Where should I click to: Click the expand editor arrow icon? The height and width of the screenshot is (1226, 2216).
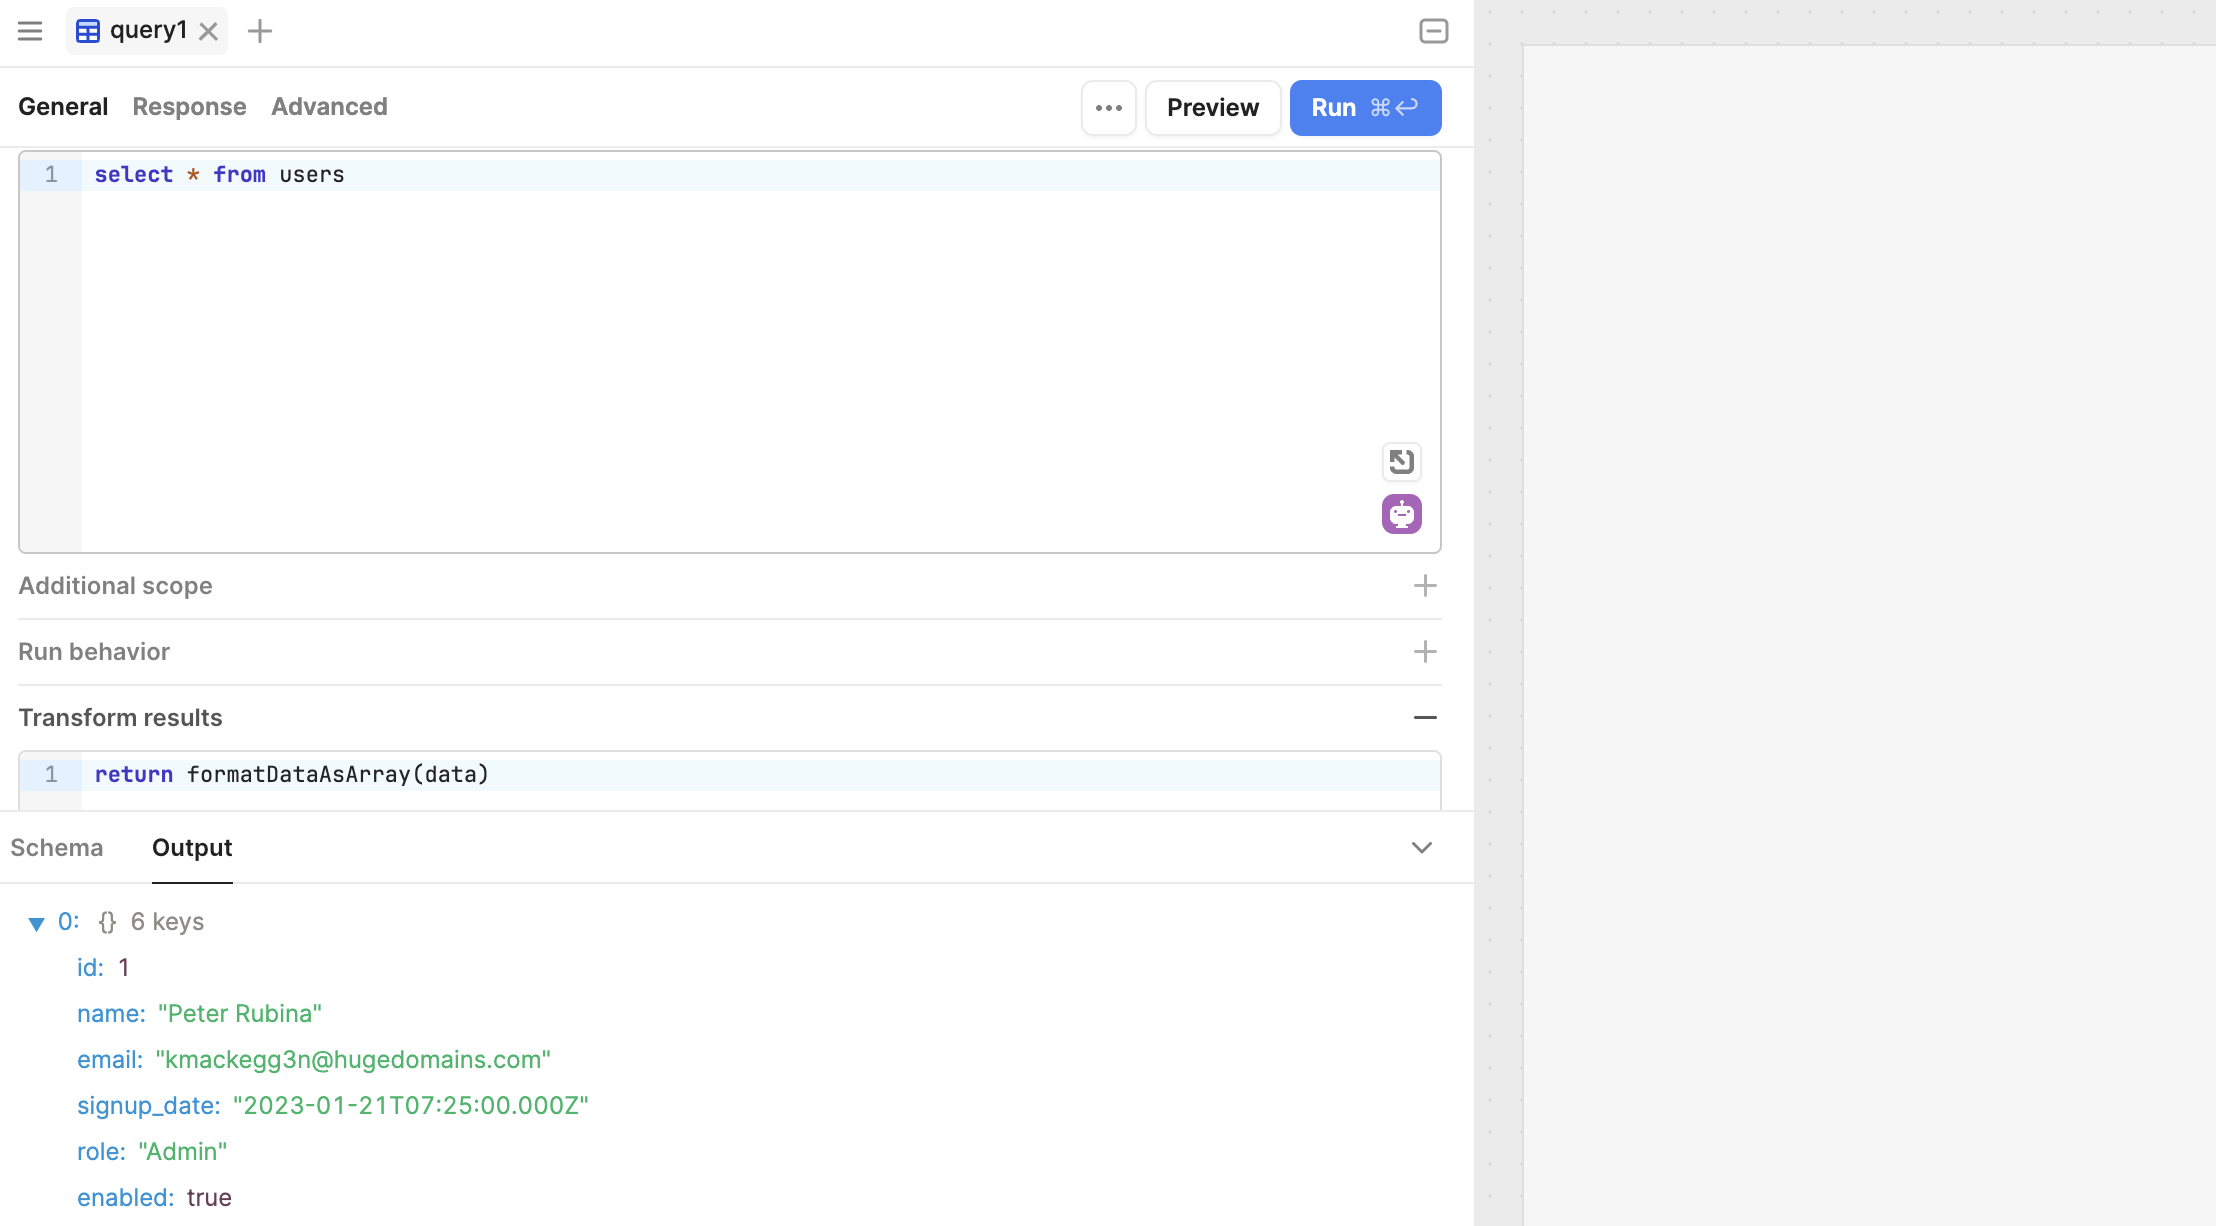click(1401, 461)
